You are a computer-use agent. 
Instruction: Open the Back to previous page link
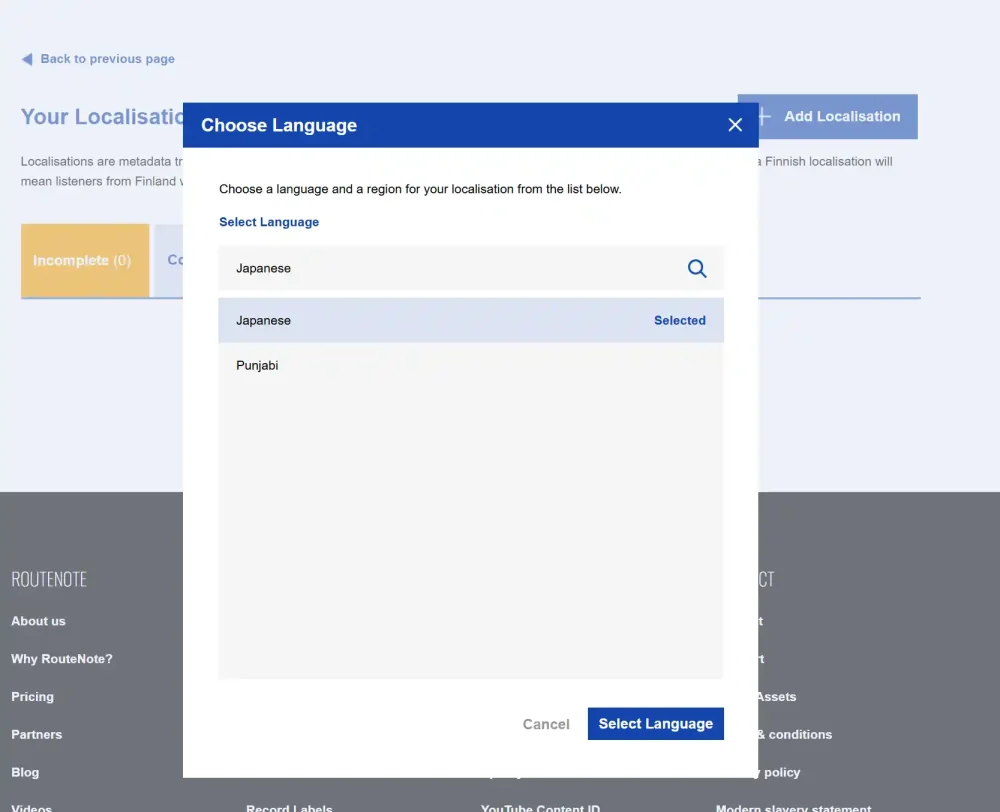pyautogui.click(x=107, y=59)
